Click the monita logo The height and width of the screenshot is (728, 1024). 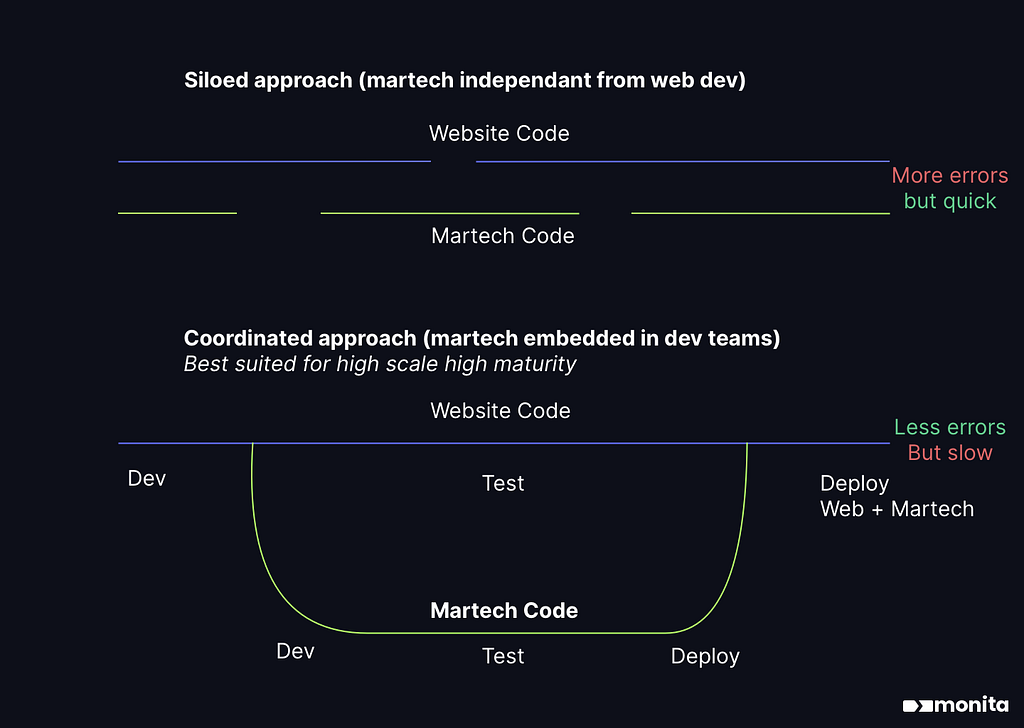(955, 705)
